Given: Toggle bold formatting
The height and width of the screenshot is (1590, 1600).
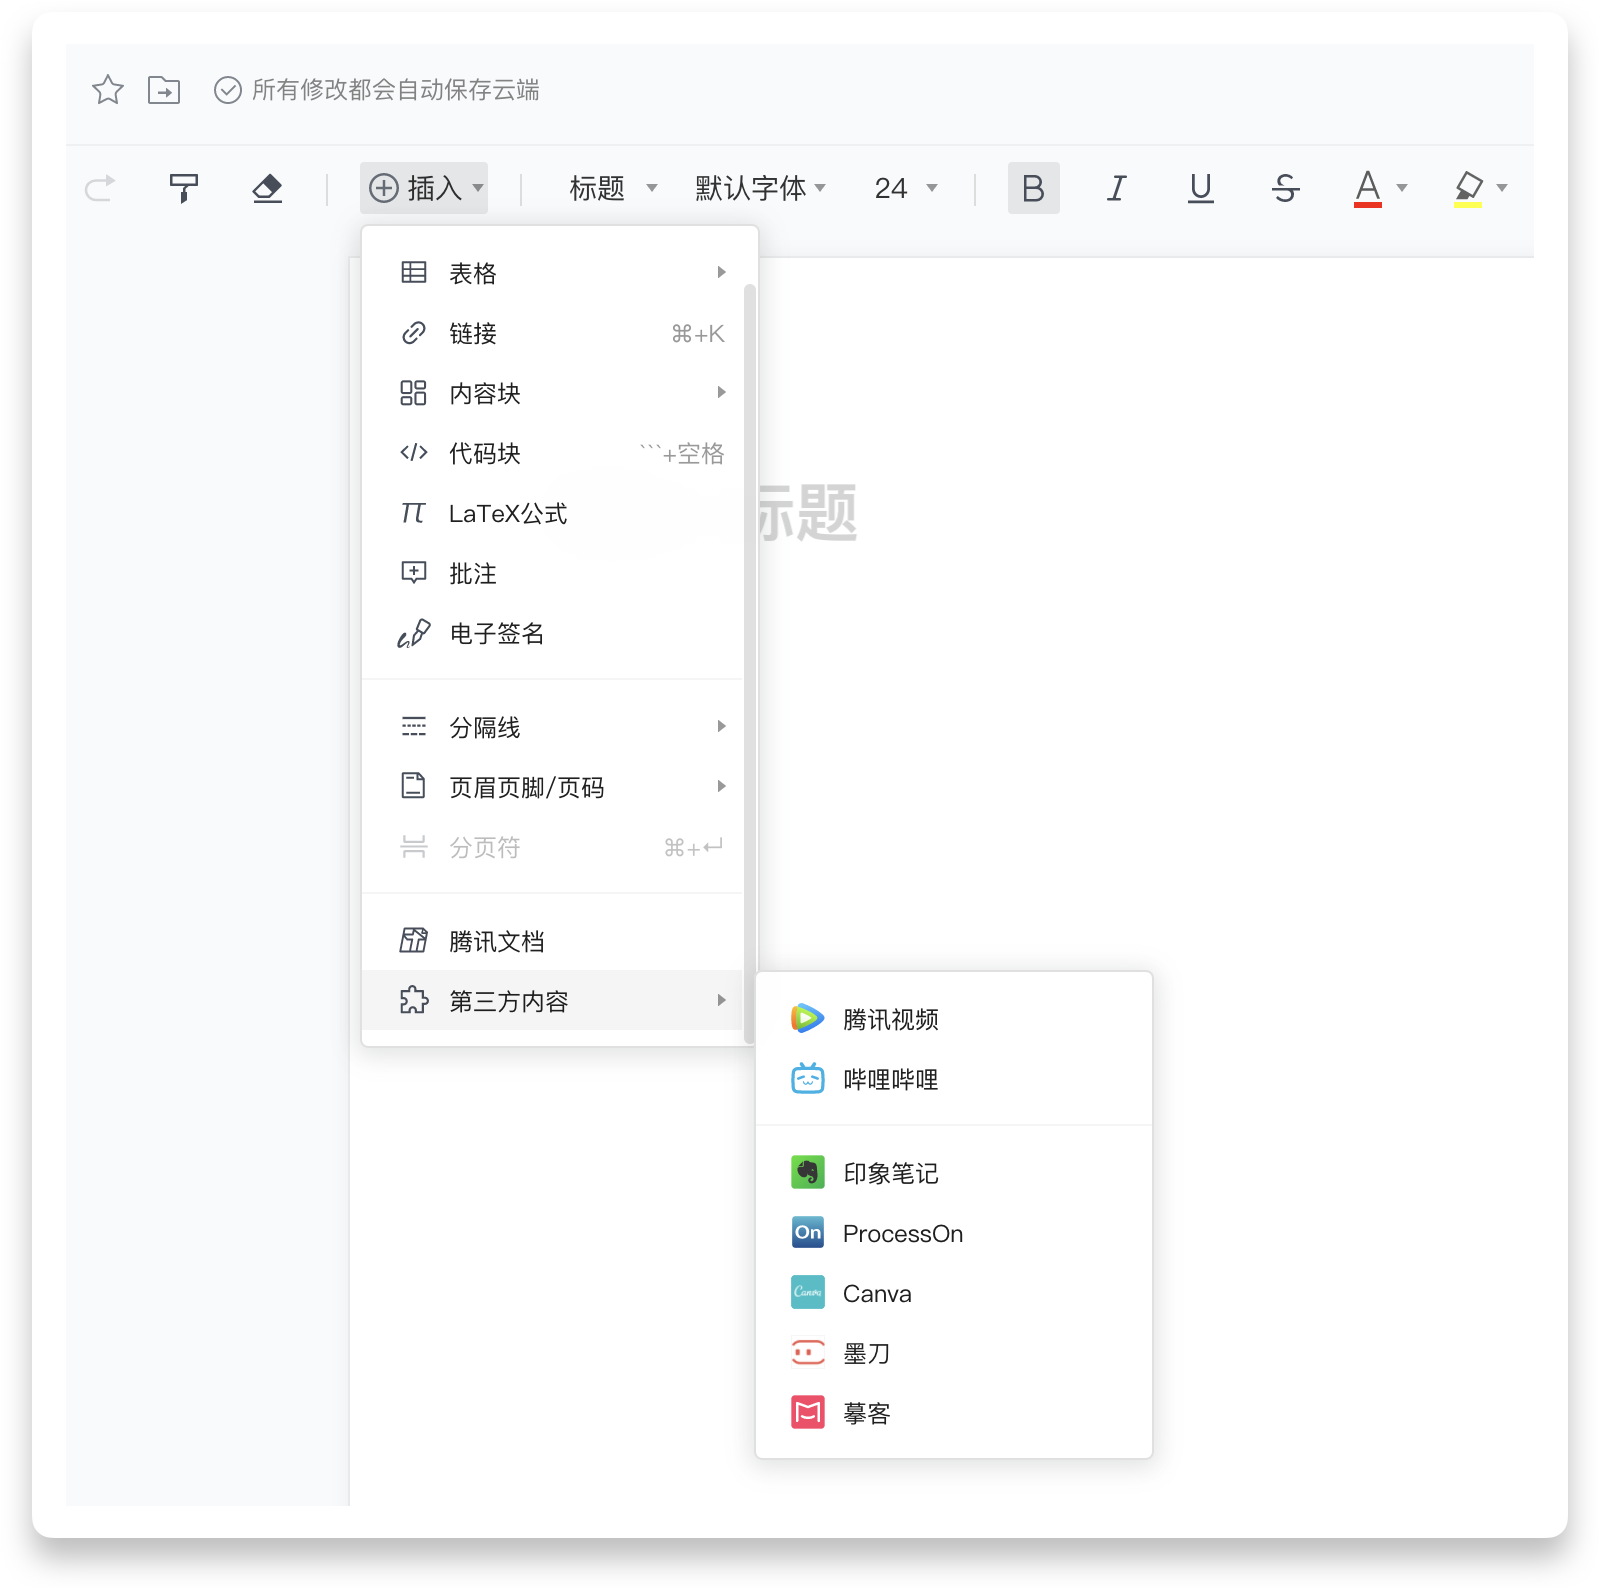Looking at the screenshot, I should pyautogui.click(x=1033, y=188).
